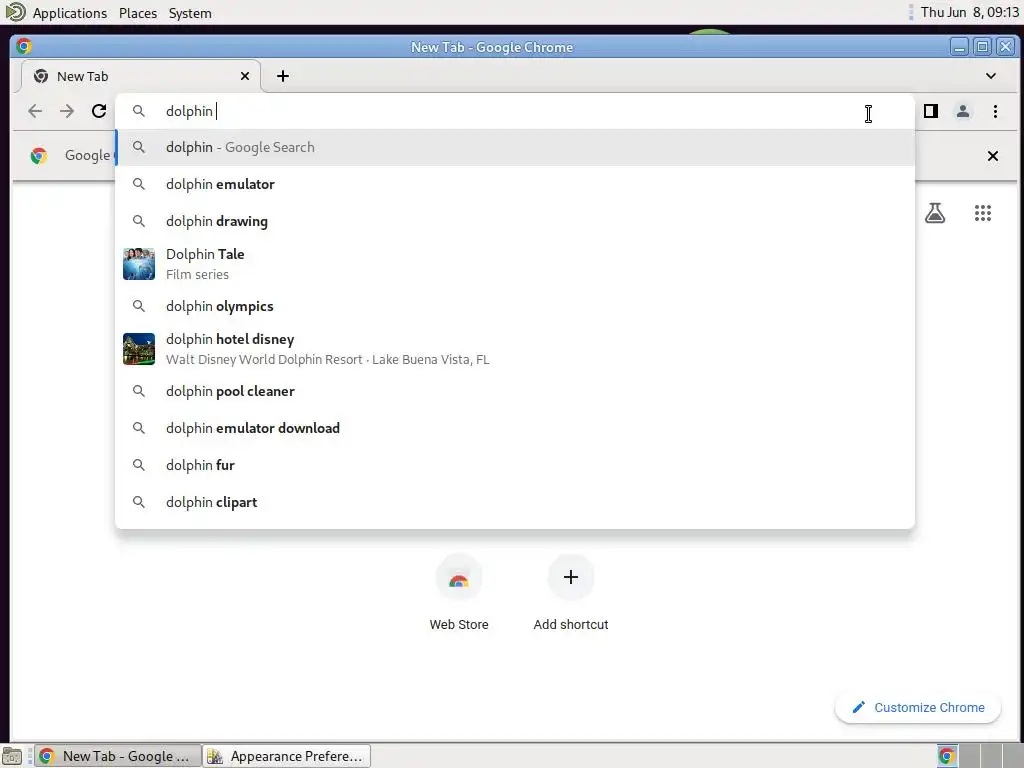Select the Dolphin Tale film series suggestion
This screenshot has width=1024, height=768.
(515, 264)
